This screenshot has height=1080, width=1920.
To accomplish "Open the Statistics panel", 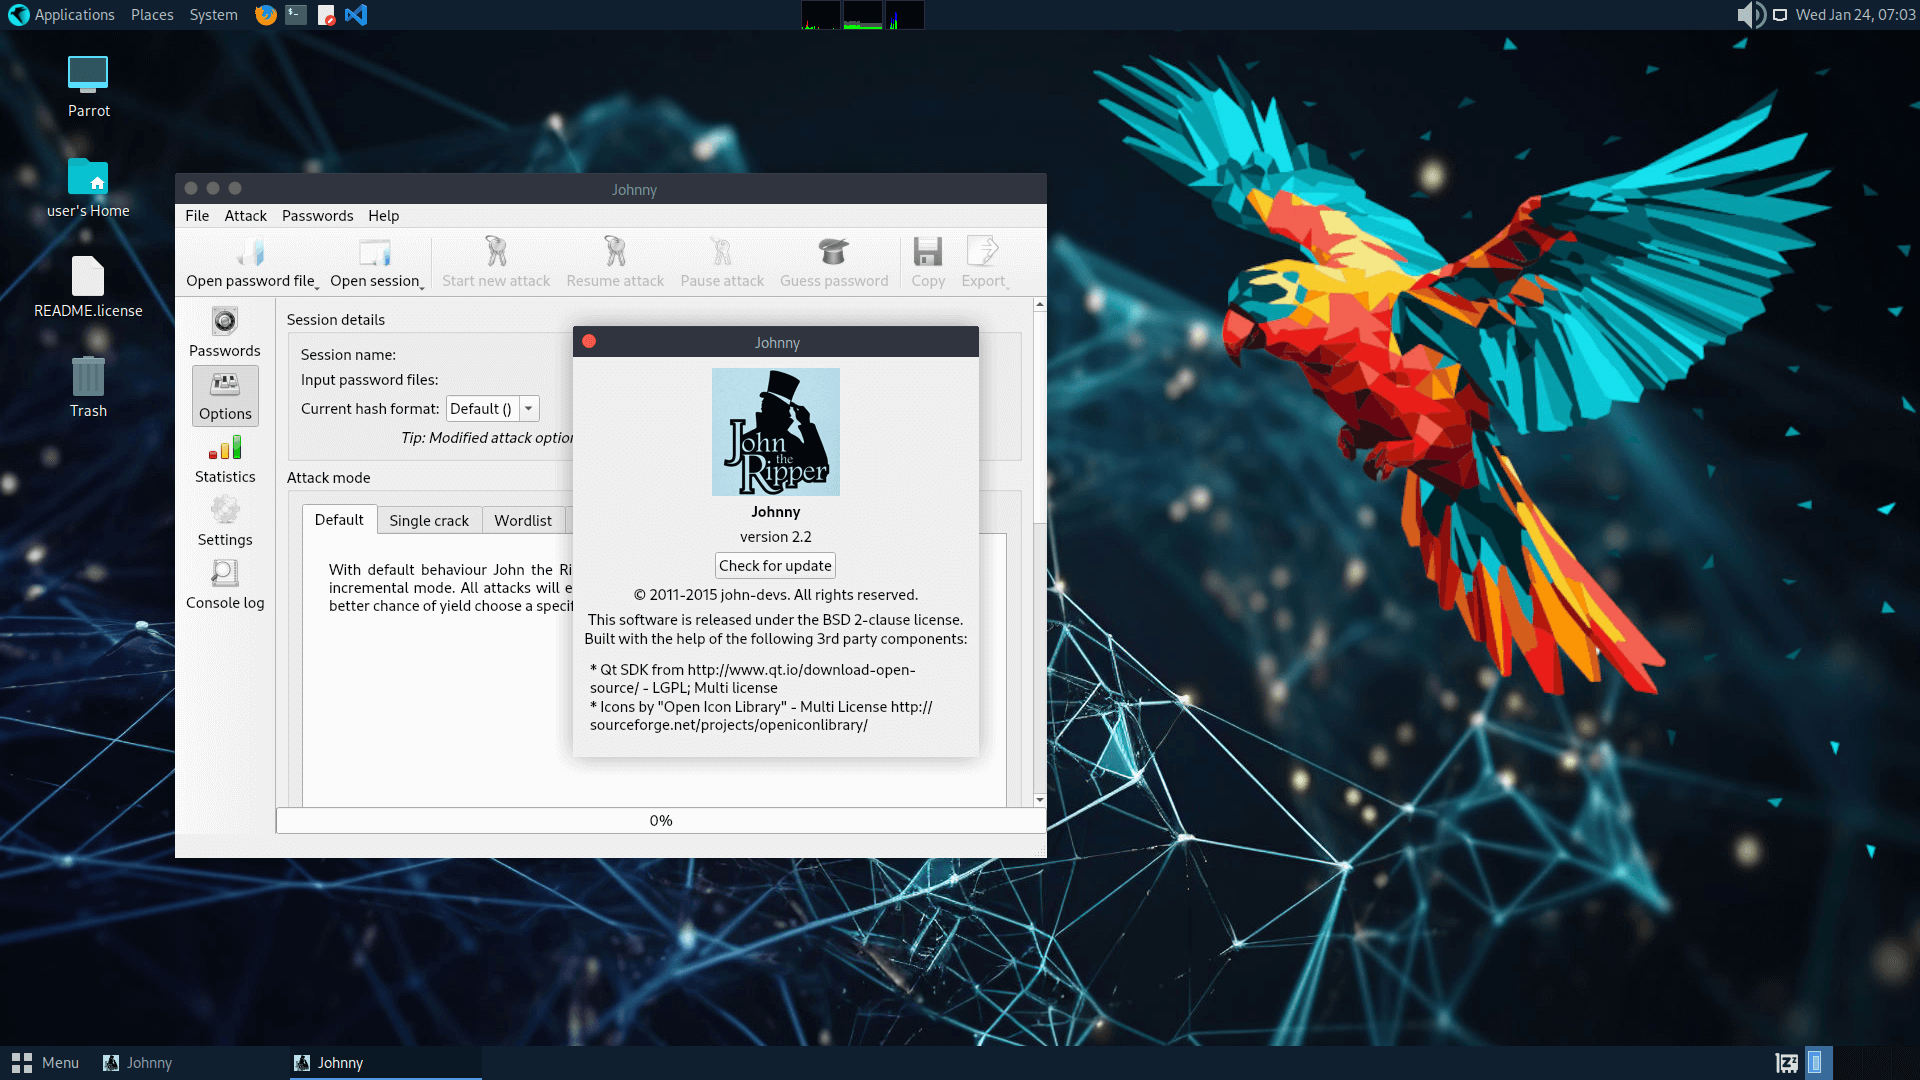I will 224,459.
